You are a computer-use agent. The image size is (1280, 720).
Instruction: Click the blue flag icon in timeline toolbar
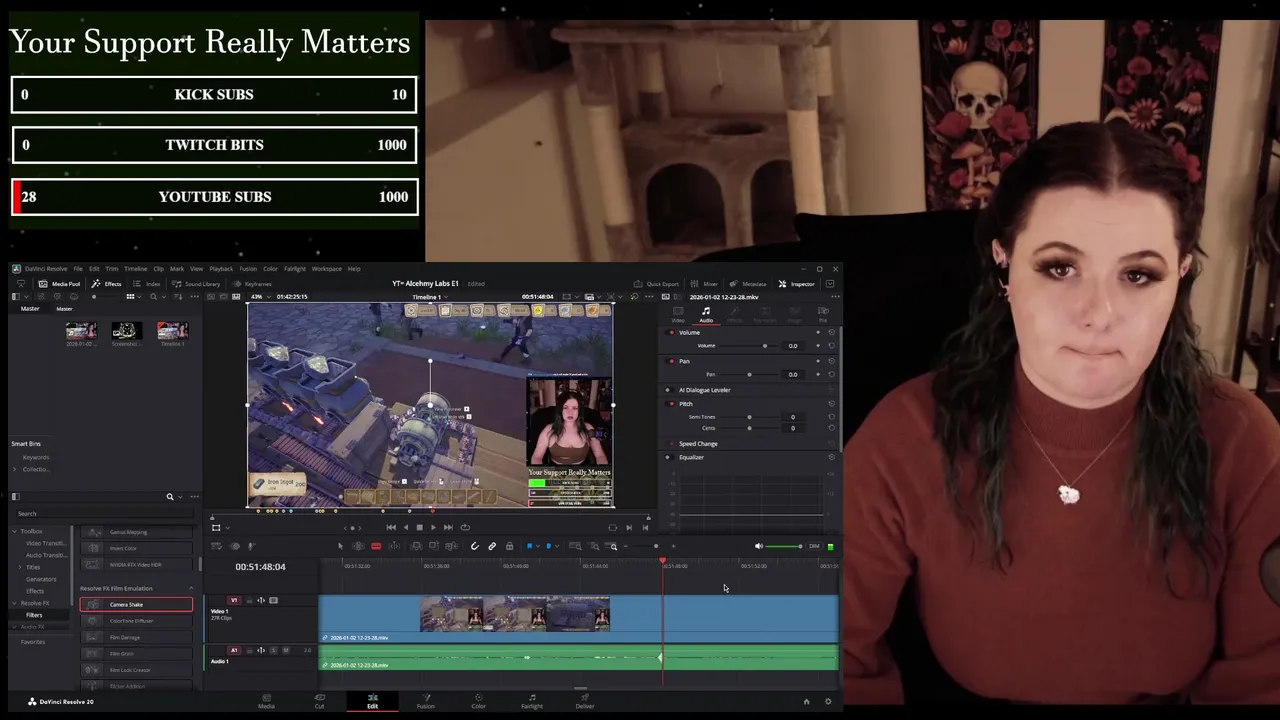pyautogui.click(x=530, y=546)
